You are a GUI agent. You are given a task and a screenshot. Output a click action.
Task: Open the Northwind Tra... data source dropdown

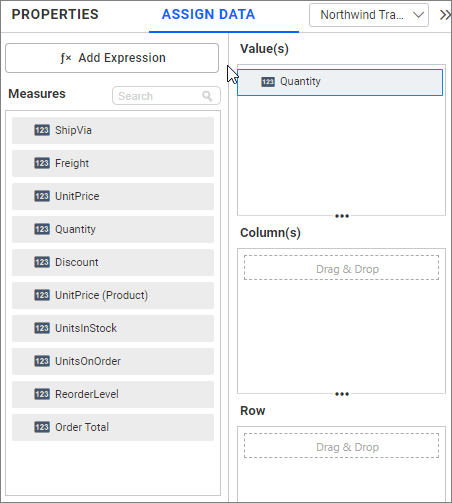[369, 15]
